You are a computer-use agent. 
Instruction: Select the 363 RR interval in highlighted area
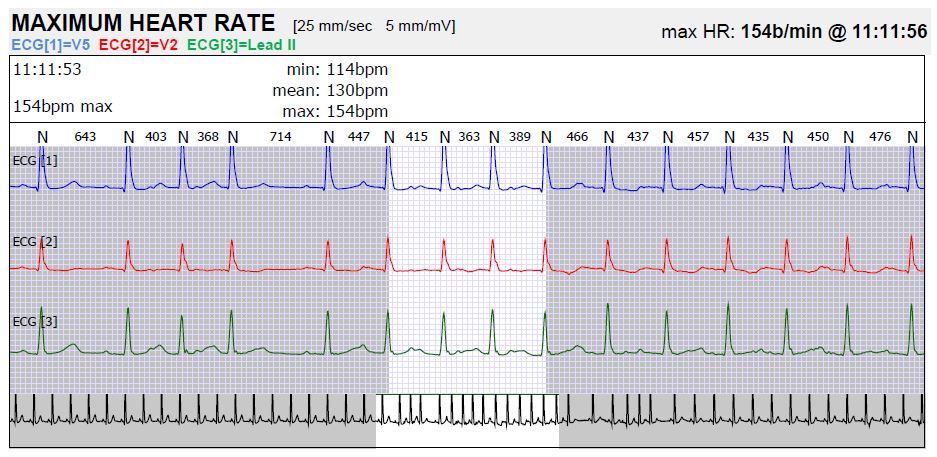[x=469, y=136]
